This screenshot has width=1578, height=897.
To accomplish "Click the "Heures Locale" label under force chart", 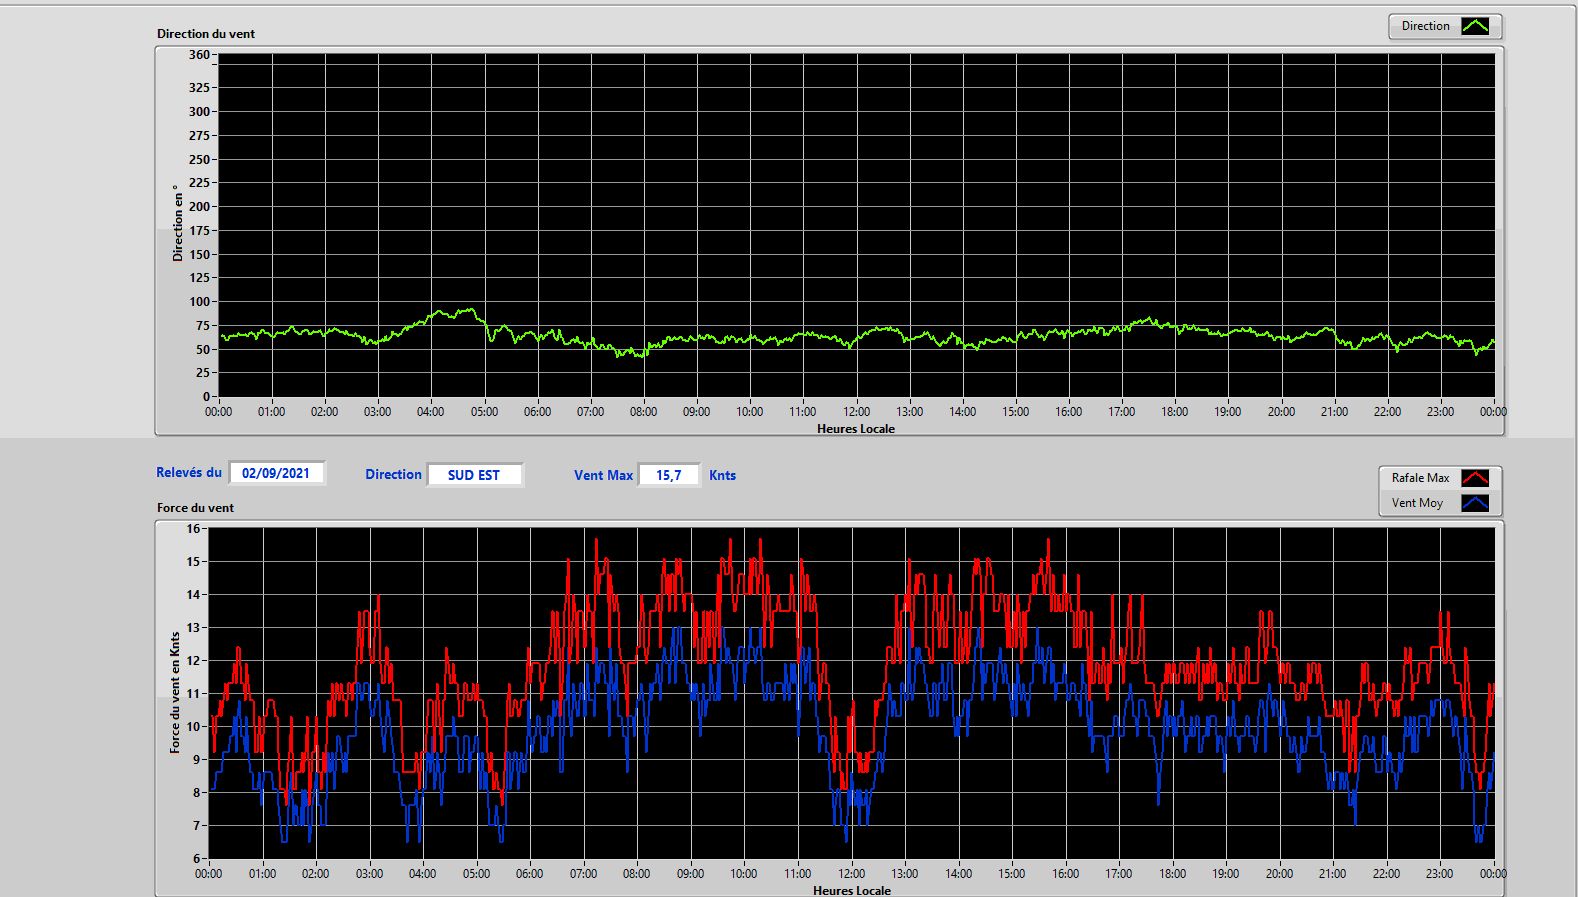I will (x=852, y=890).
